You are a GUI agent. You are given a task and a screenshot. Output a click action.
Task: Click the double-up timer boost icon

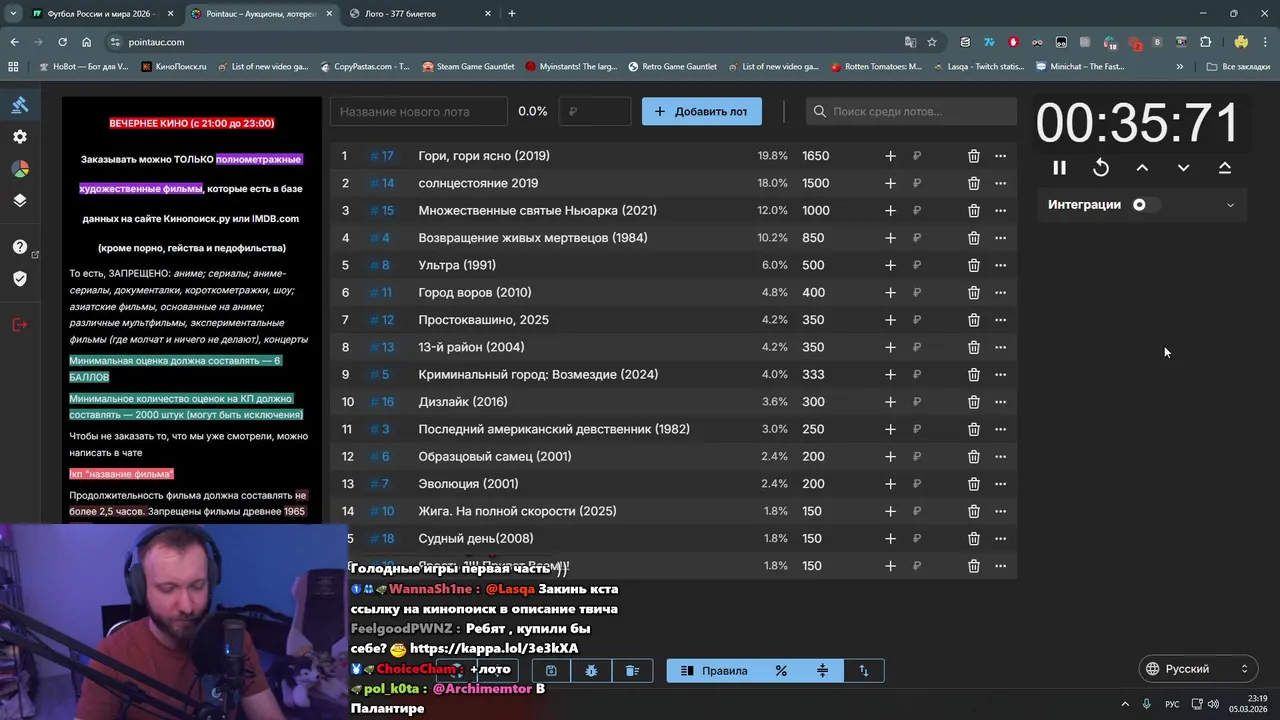(x=1225, y=168)
